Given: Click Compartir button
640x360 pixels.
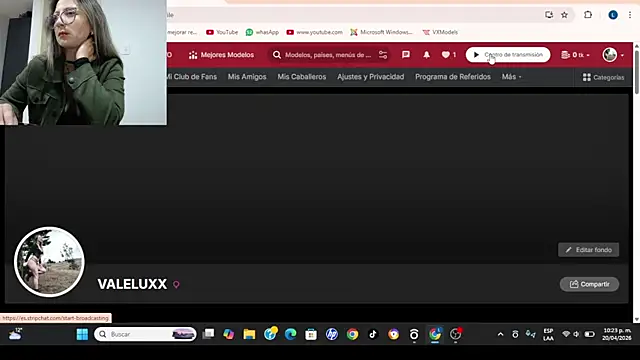Looking at the screenshot, I should coord(589,284).
